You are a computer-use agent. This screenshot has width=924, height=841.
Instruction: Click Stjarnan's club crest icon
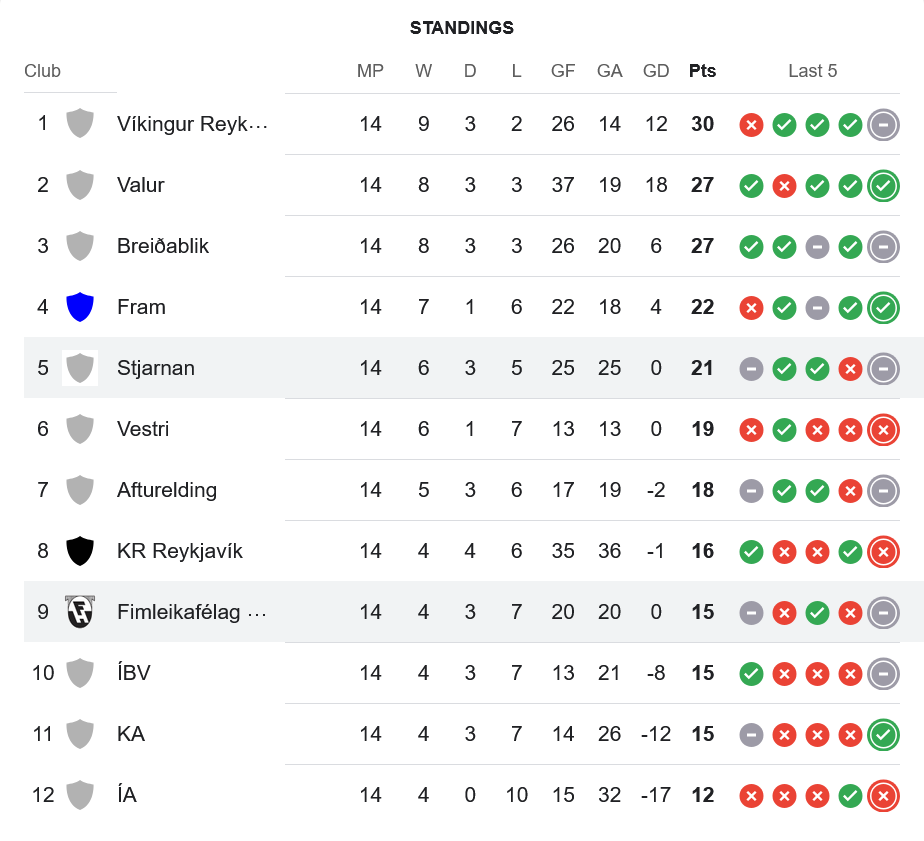click(80, 368)
